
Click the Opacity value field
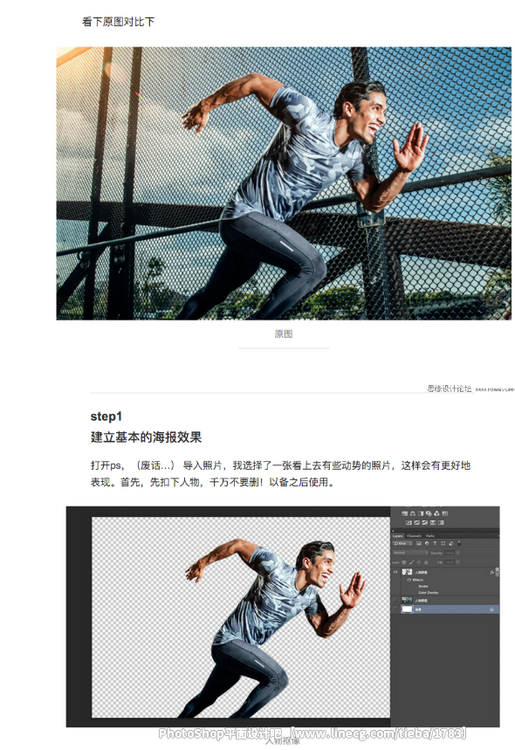[x=449, y=552]
